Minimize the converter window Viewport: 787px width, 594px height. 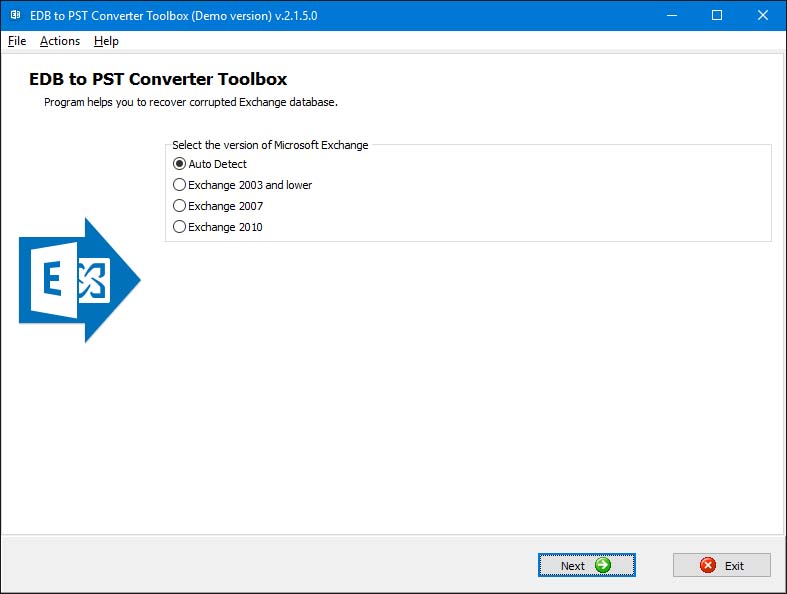tap(672, 15)
